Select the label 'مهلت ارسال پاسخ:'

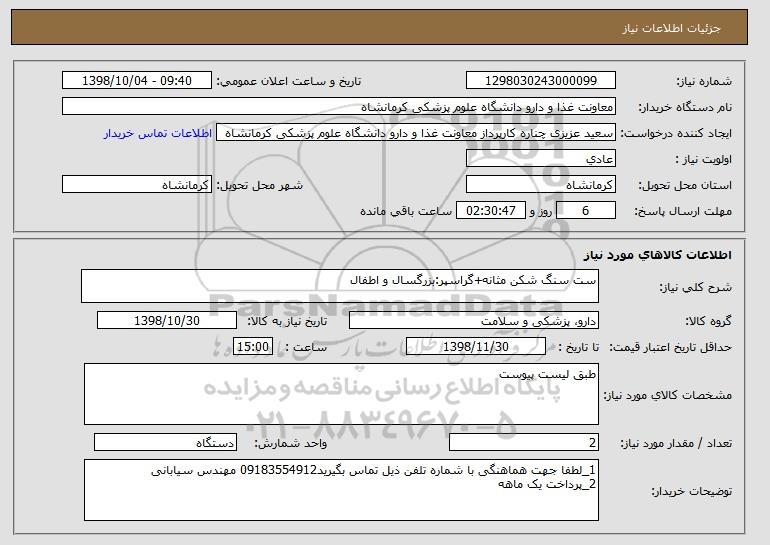click(x=683, y=212)
